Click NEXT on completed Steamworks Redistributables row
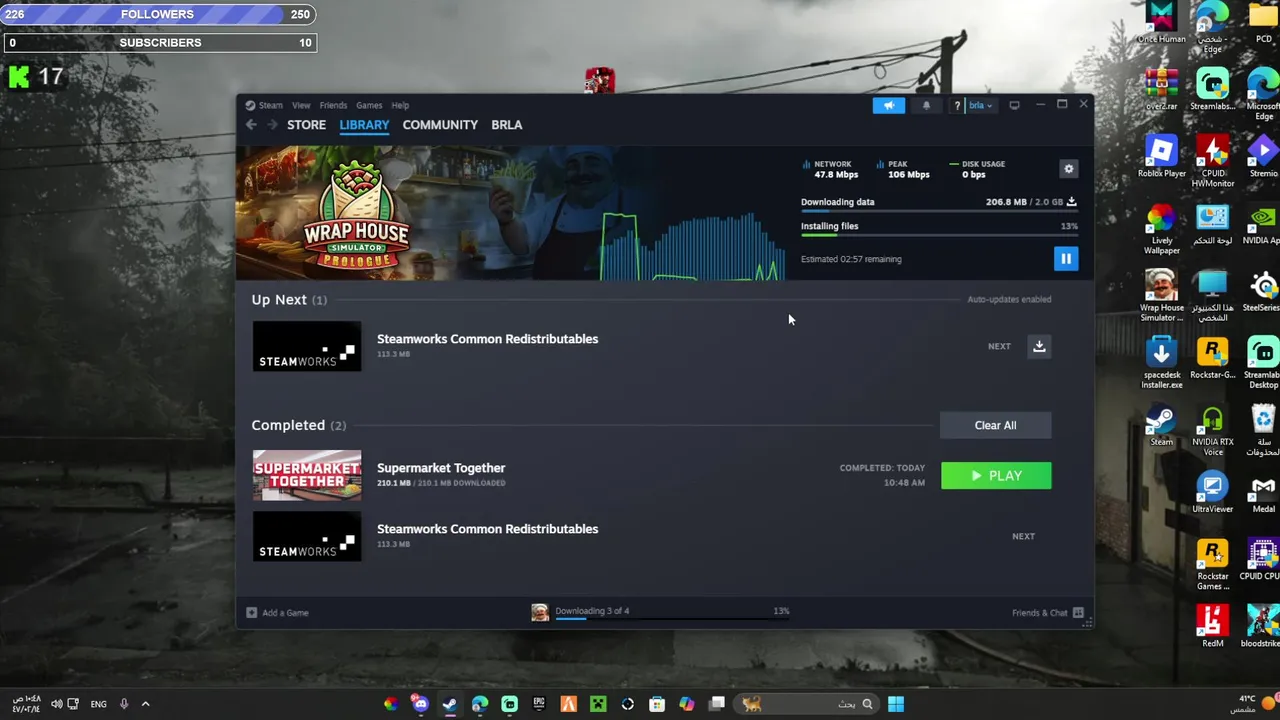This screenshot has width=1280, height=720. (x=1023, y=536)
